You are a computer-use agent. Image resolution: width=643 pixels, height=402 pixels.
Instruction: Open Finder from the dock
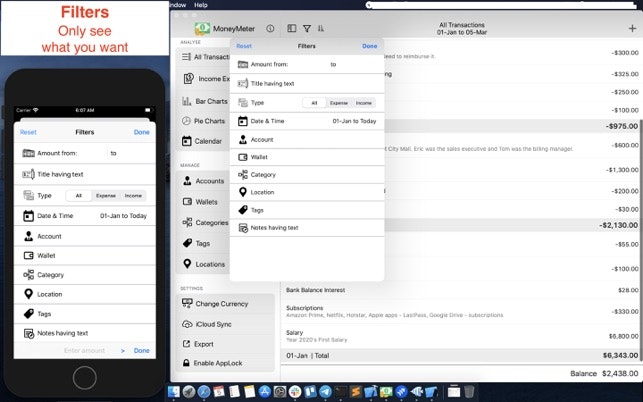coord(174,392)
